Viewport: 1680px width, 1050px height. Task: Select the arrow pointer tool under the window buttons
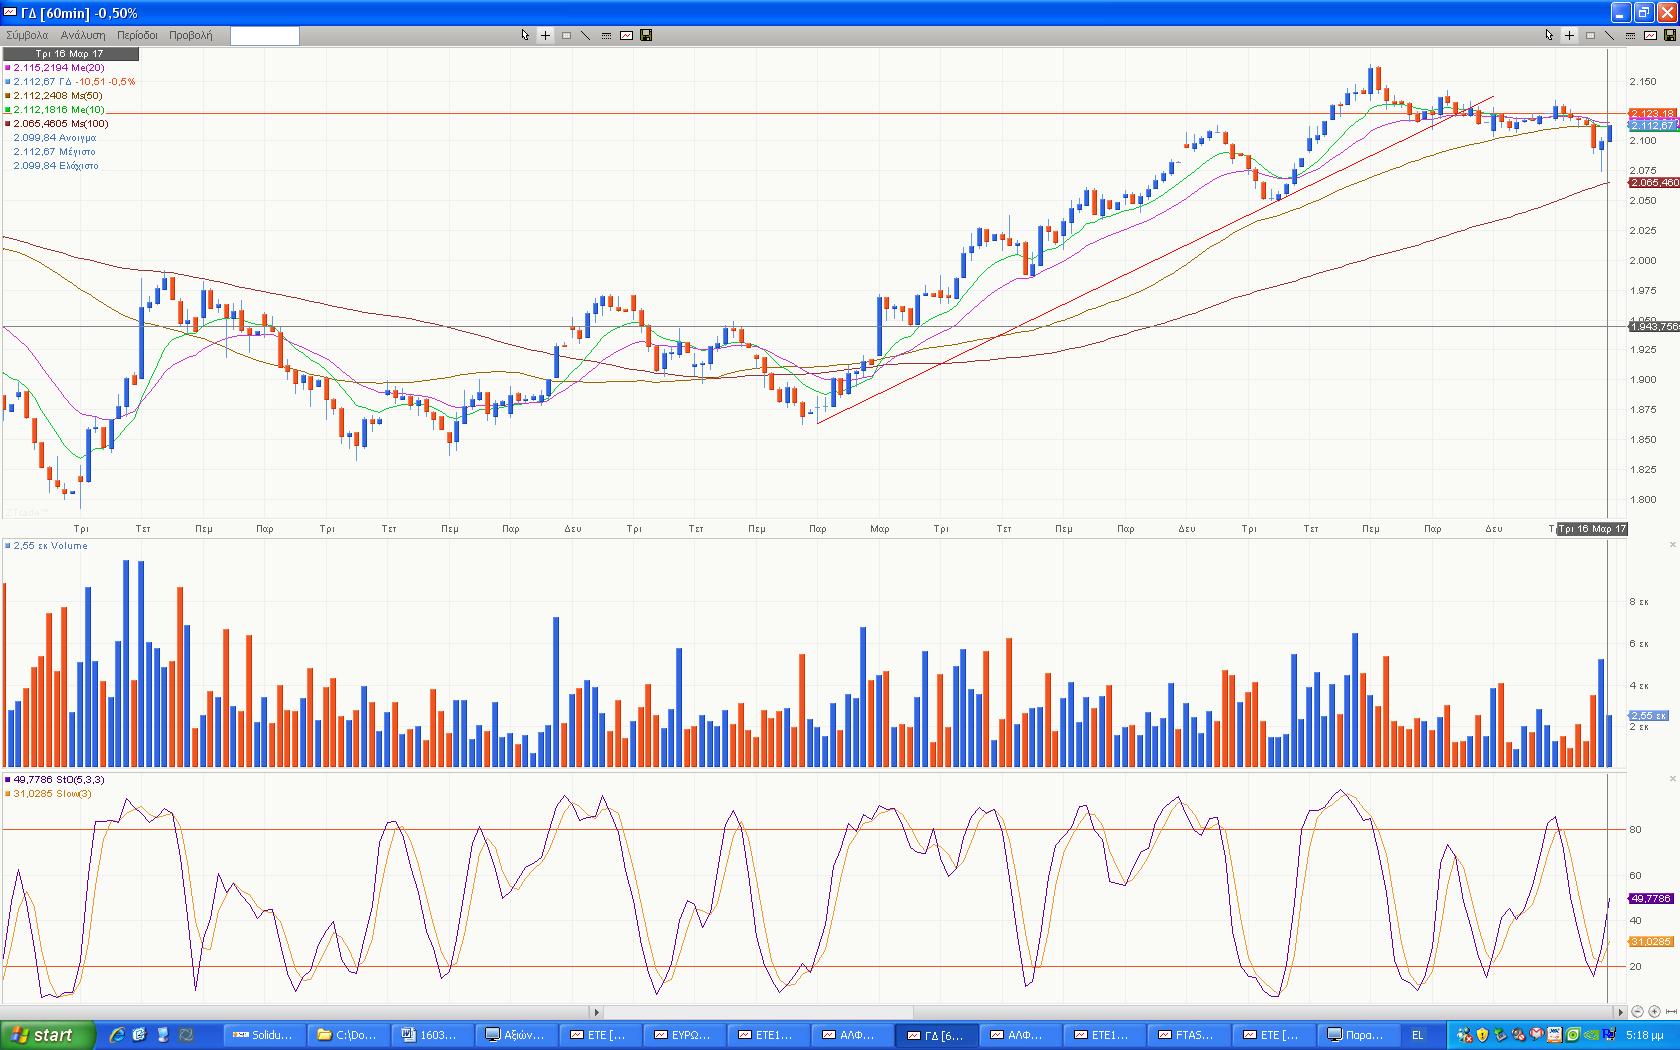tap(1549, 35)
